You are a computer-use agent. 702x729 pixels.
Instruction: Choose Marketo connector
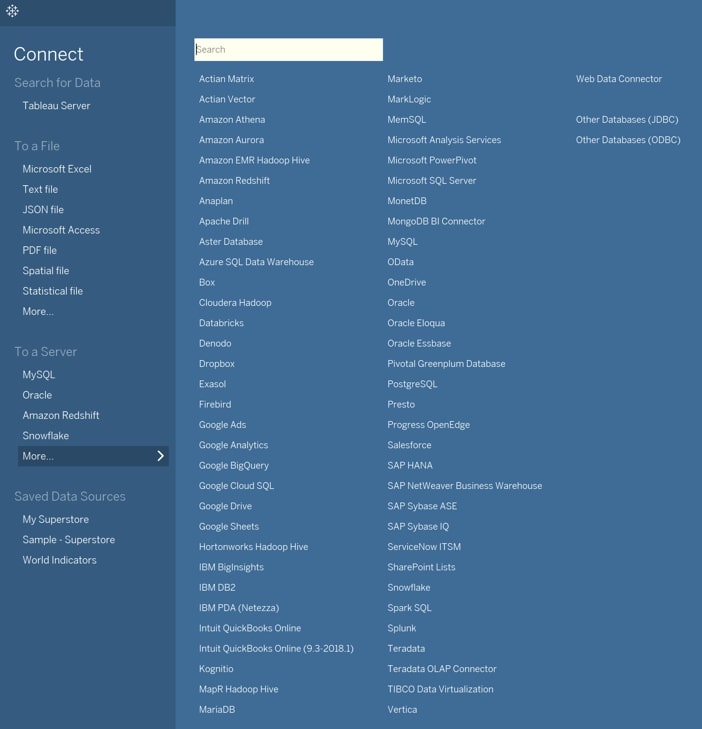pos(404,79)
